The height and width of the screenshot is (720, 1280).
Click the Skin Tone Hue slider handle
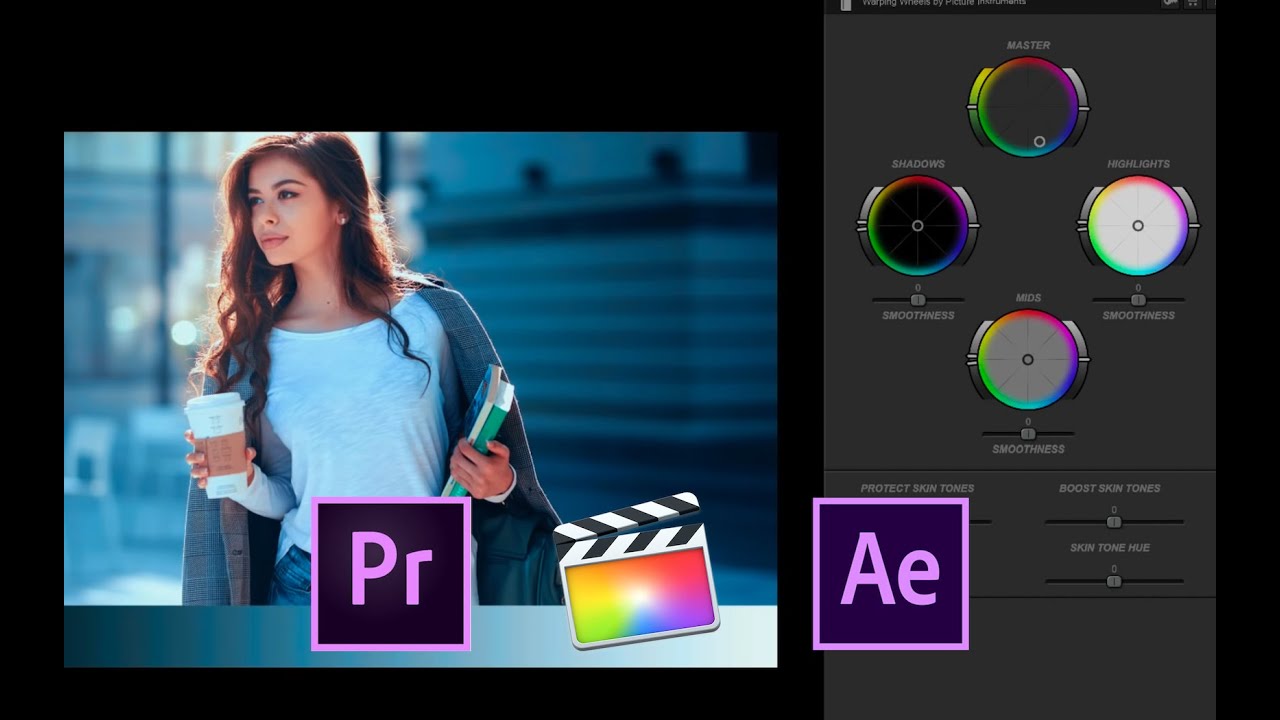point(1114,581)
